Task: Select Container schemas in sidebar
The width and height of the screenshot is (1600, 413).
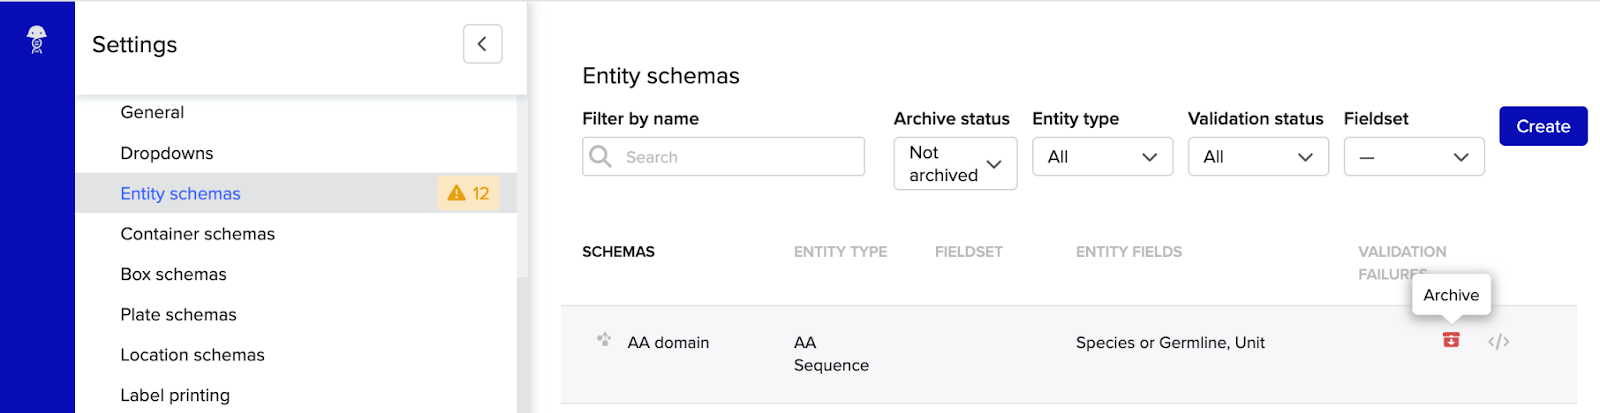Action: tap(198, 234)
